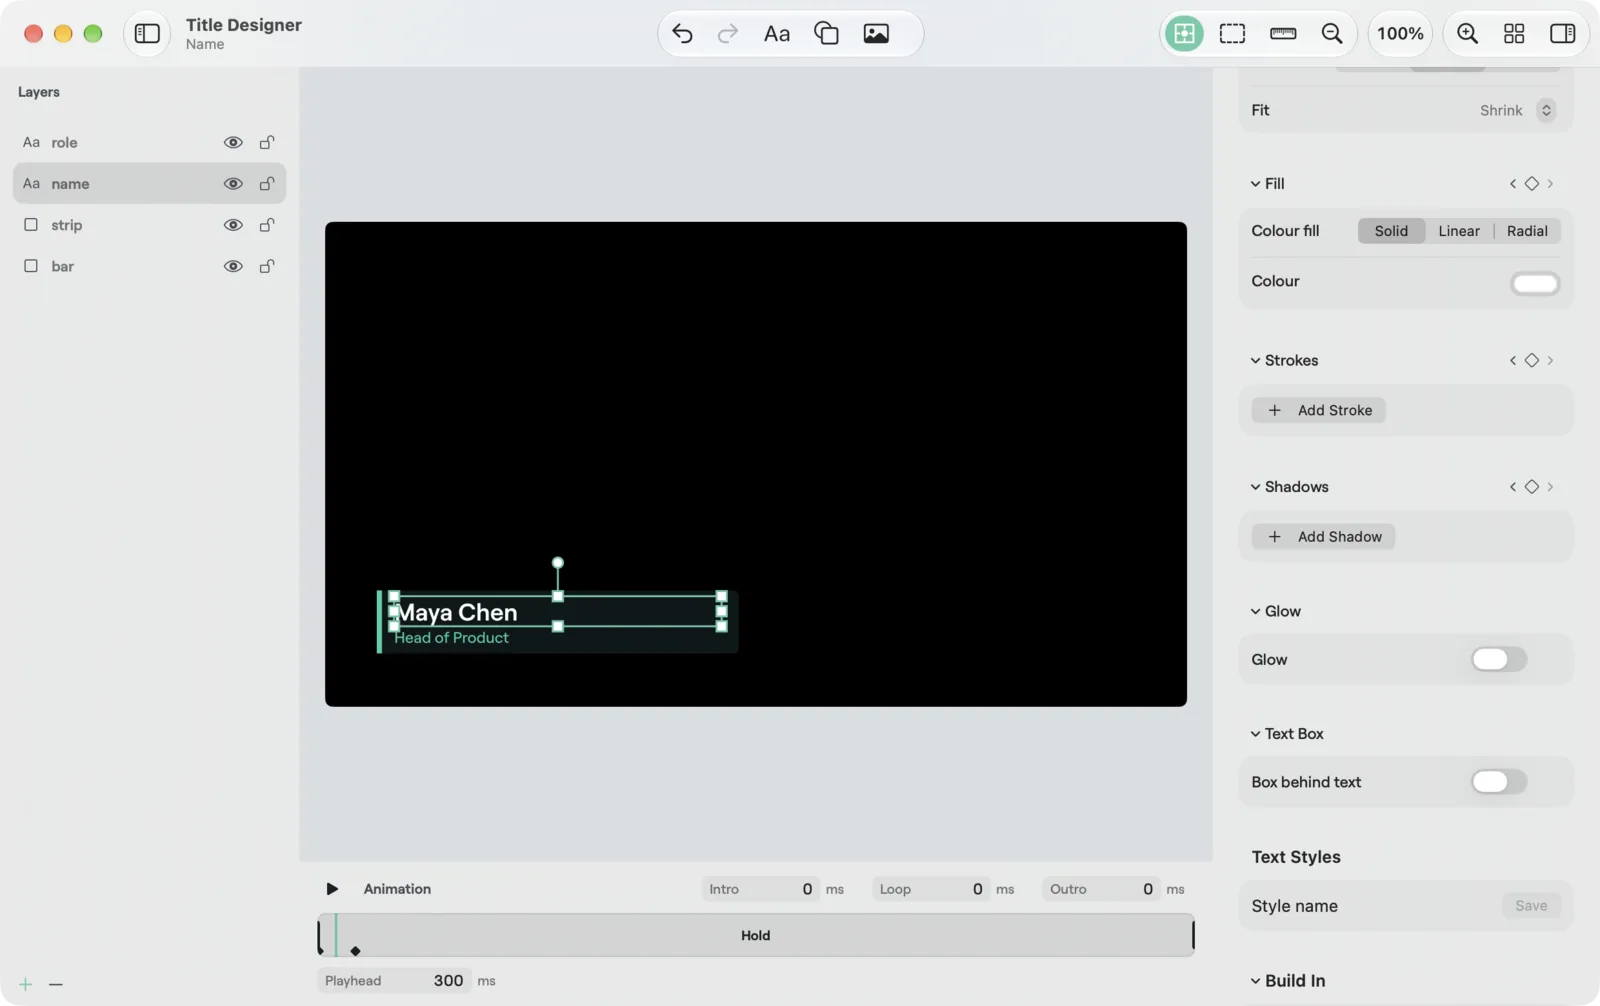Insert an image layer from toolbar
The height and width of the screenshot is (1006, 1600).
pos(876,33)
